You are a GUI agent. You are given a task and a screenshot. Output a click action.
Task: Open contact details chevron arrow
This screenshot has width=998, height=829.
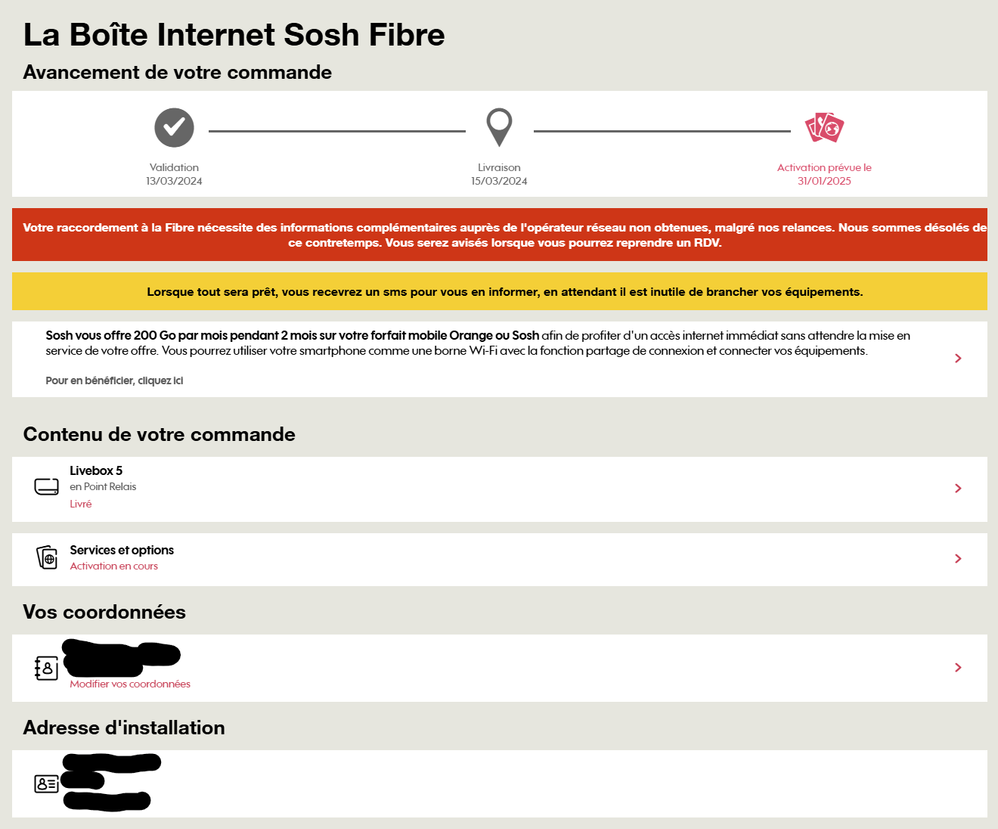pyautogui.click(x=958, y=667)
